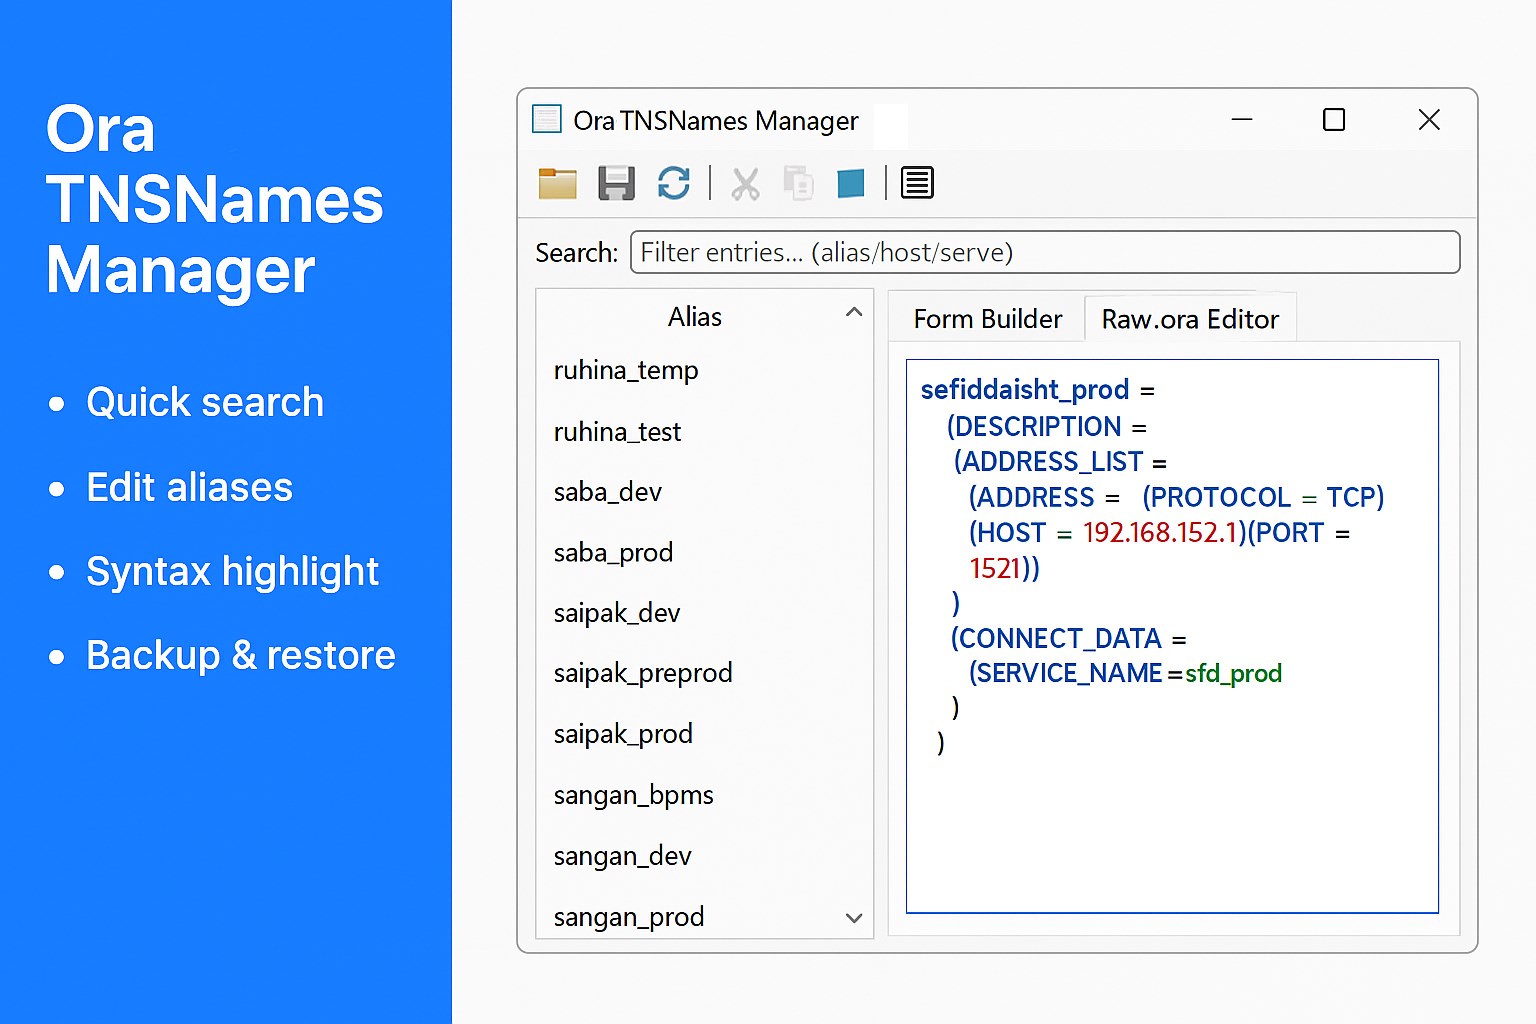
Task: Click the ADDRESS_LIST line in editor
Action: tap(1060, 462)
